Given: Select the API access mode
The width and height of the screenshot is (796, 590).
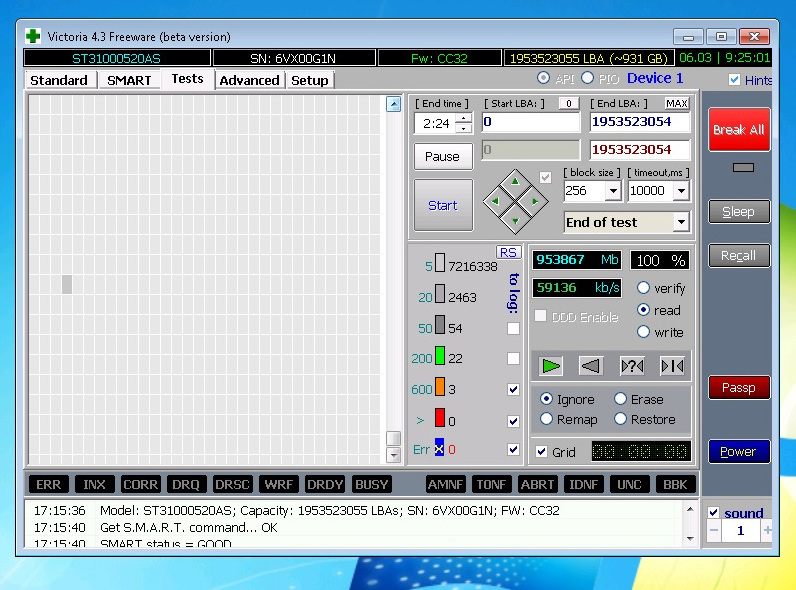Looking at the screenshot, I should (543, 78).
